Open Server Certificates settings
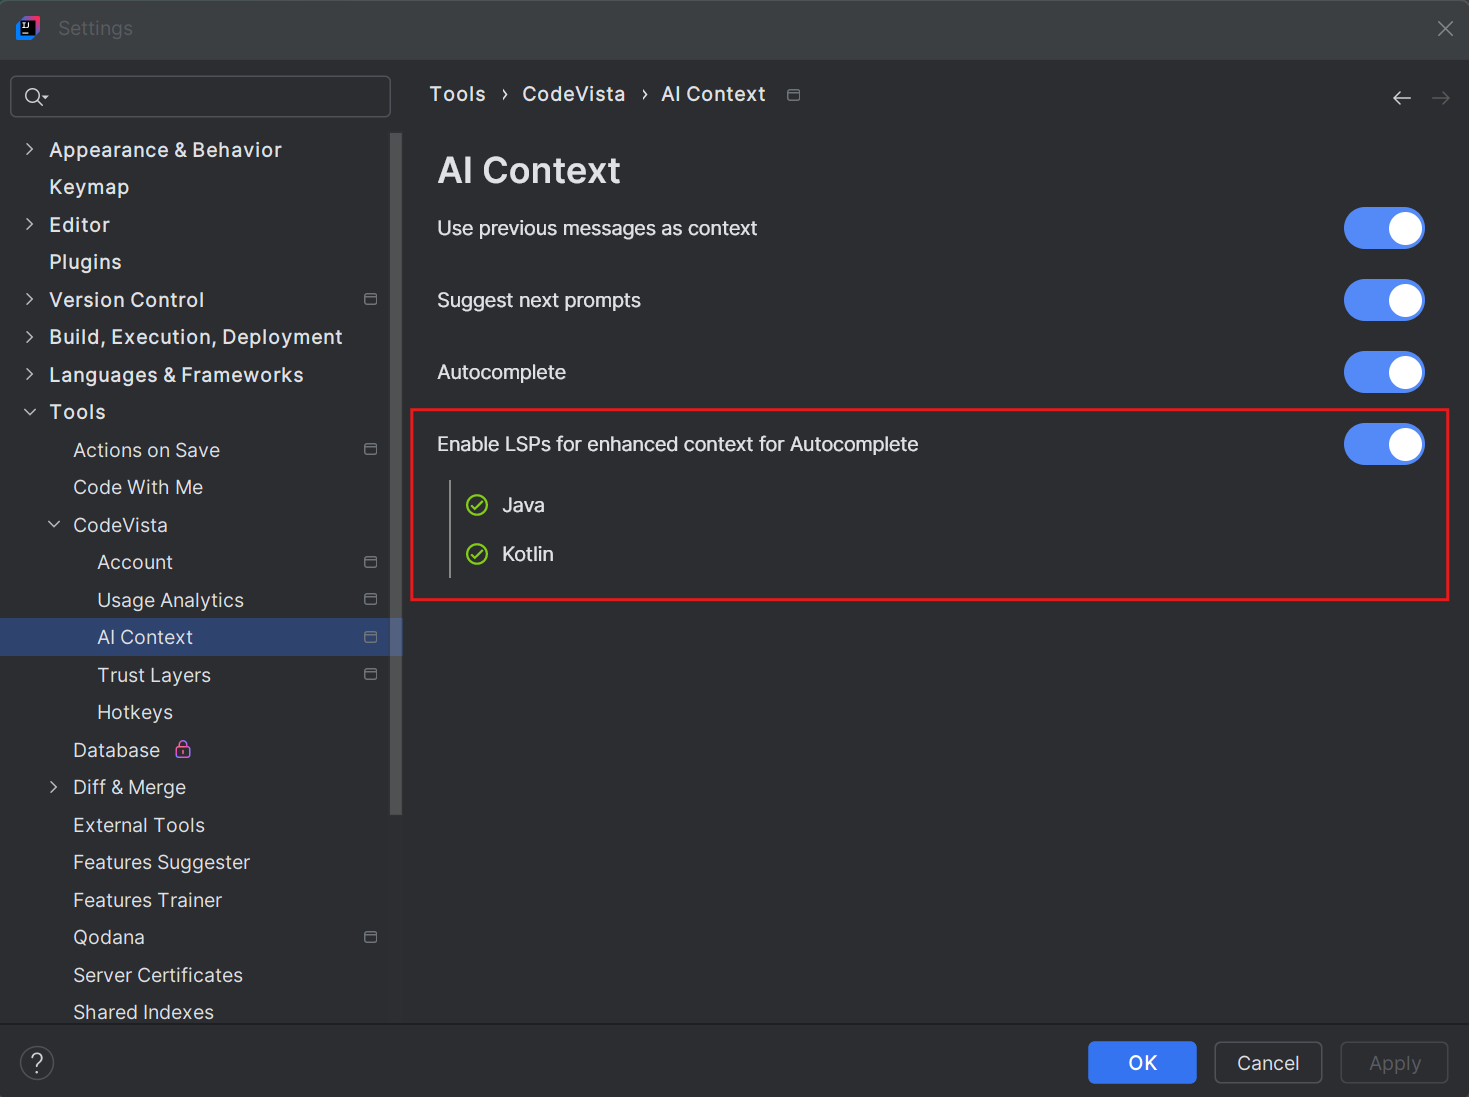The height and width of the screenshot is (1097, 1469). [x=158, y=975]
